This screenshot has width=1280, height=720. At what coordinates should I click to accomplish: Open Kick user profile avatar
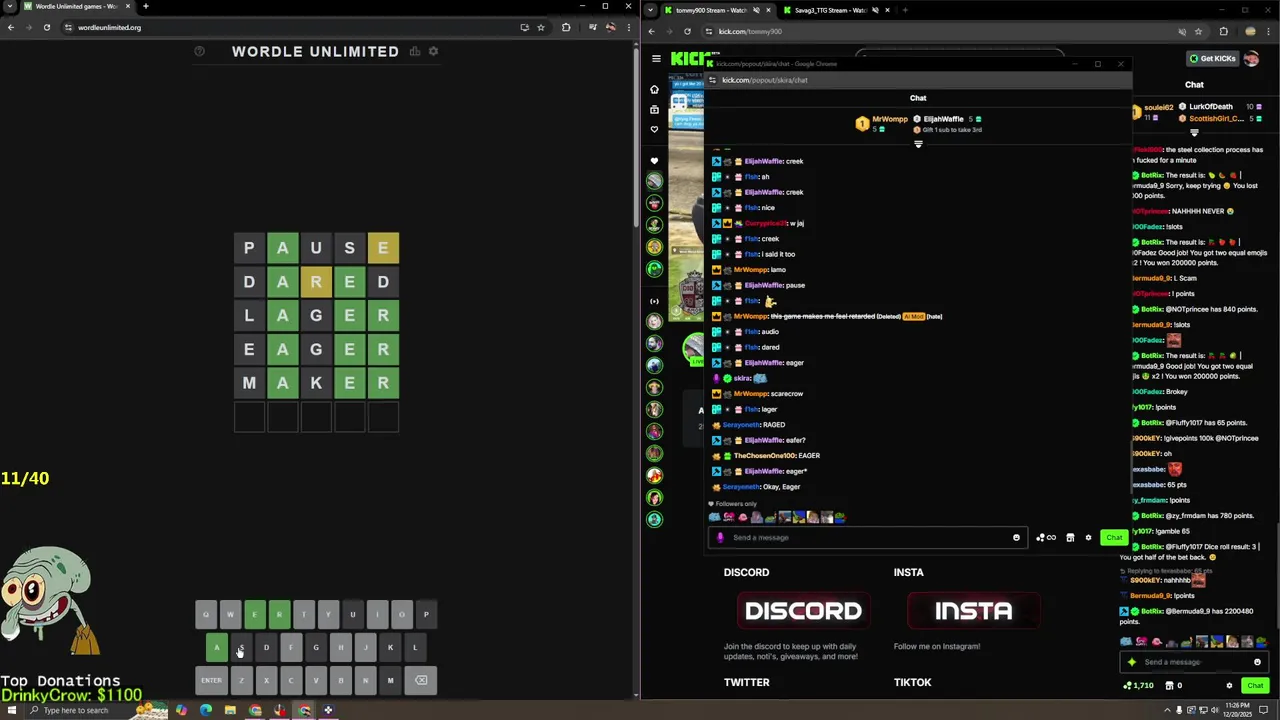pyautogui.click(x=1253, y=58)
